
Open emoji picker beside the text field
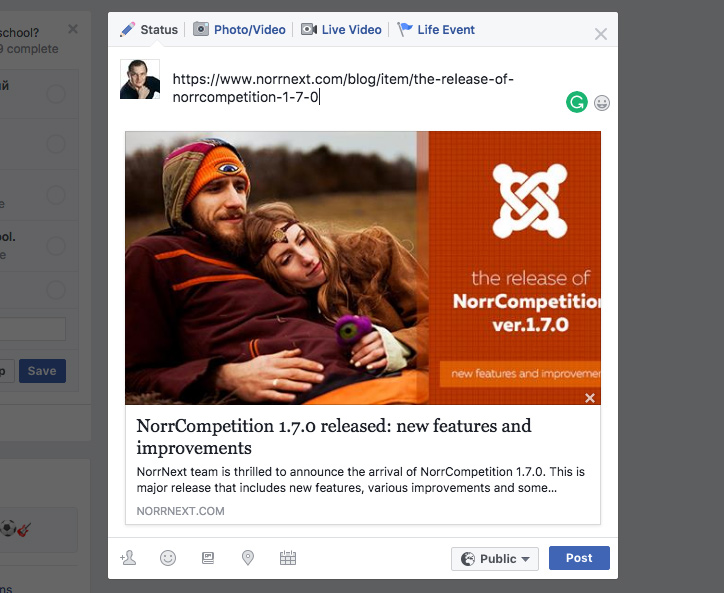(602, 102)
